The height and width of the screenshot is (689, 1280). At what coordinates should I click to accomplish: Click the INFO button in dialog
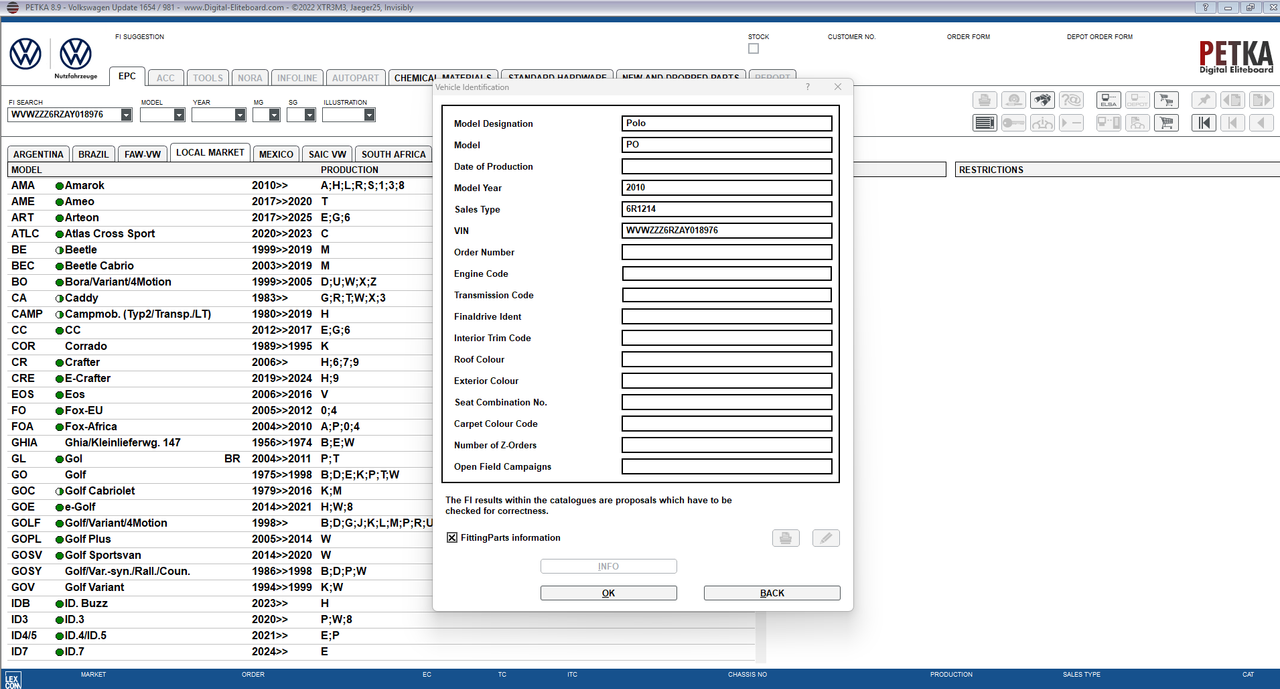[608, 566]
